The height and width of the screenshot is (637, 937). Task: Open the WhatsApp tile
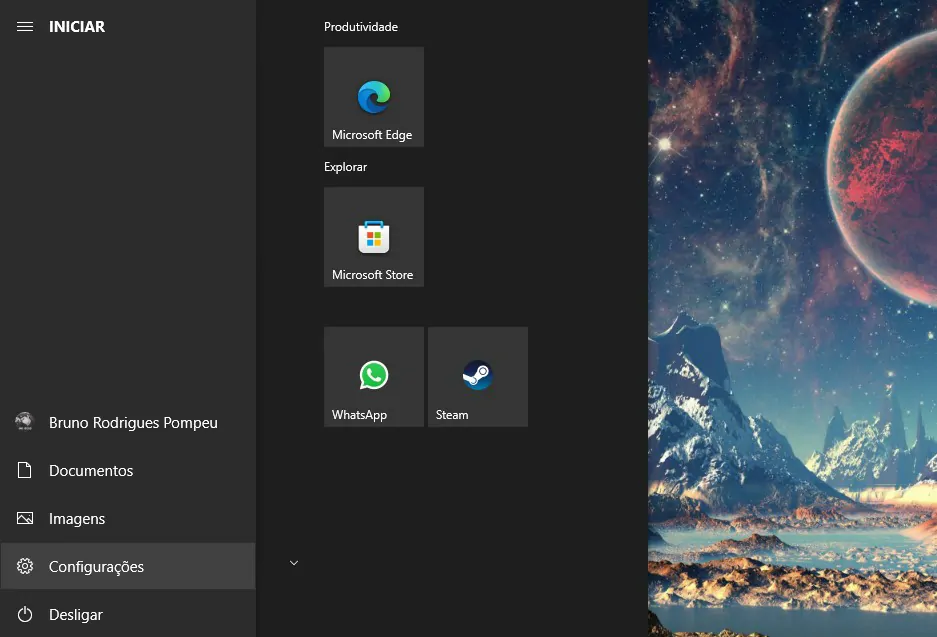[373, 376]
